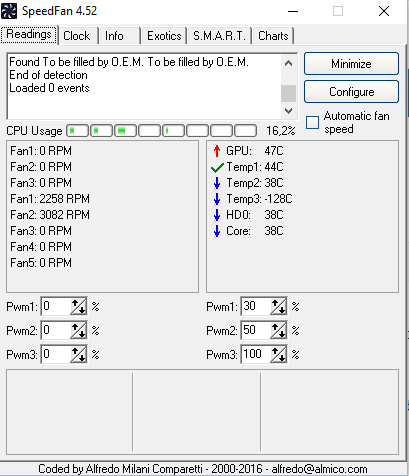The height and width of the screenshot is (476, 409).
Task: Click the log box scroll down arrow
Action: (x=288, y=110)
